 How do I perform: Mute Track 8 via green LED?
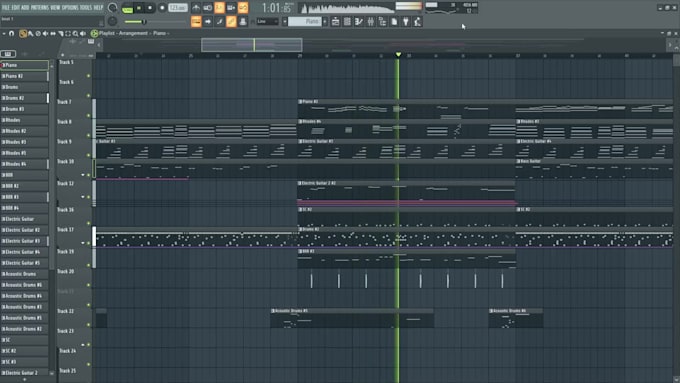[x=88, y=135]
